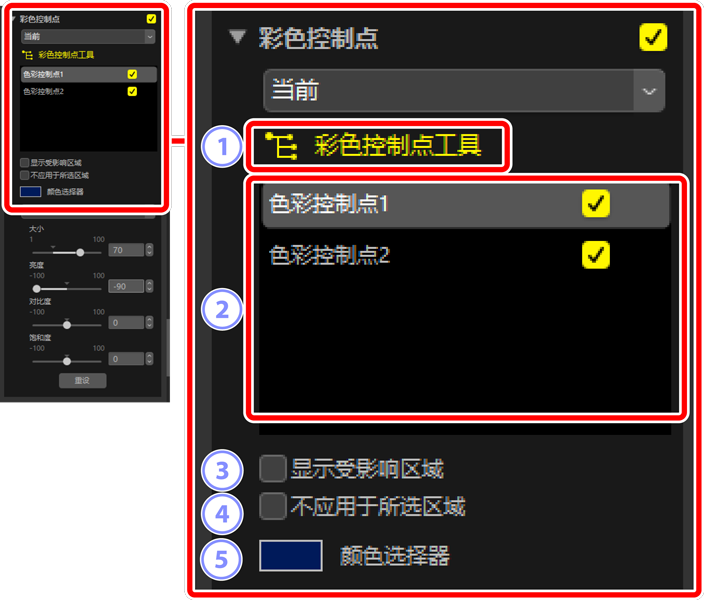Click the small 彩色控制点工具 icon in left panel
Viewport: 704px width, 600px height.
pos(27,55)
